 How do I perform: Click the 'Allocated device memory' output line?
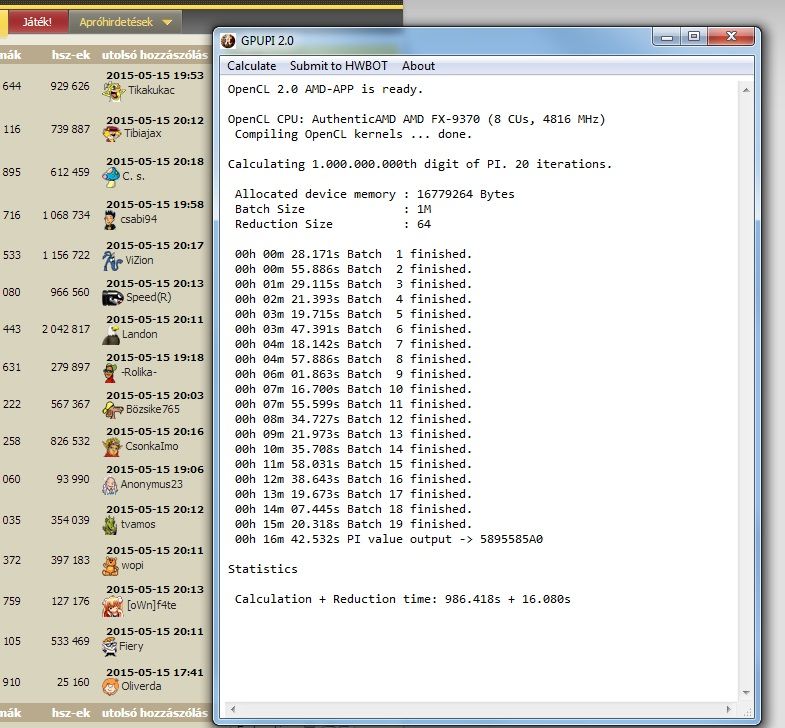pyautogui.click(x=374, y=194)
